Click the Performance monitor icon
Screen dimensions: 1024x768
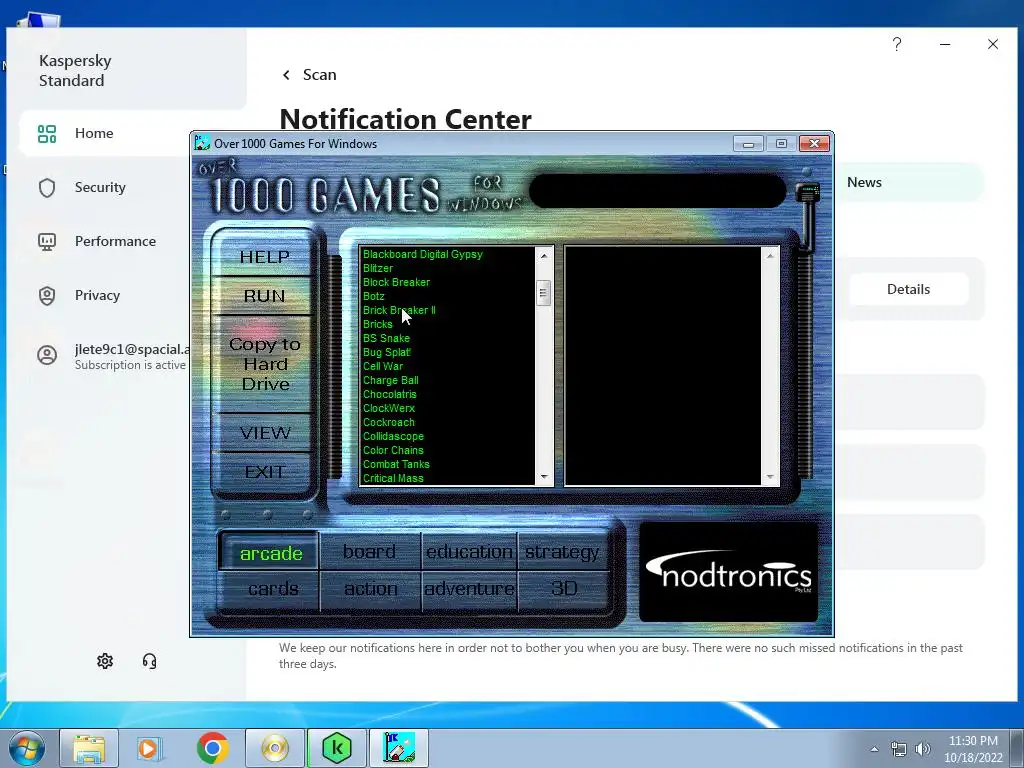click(47, 242)
